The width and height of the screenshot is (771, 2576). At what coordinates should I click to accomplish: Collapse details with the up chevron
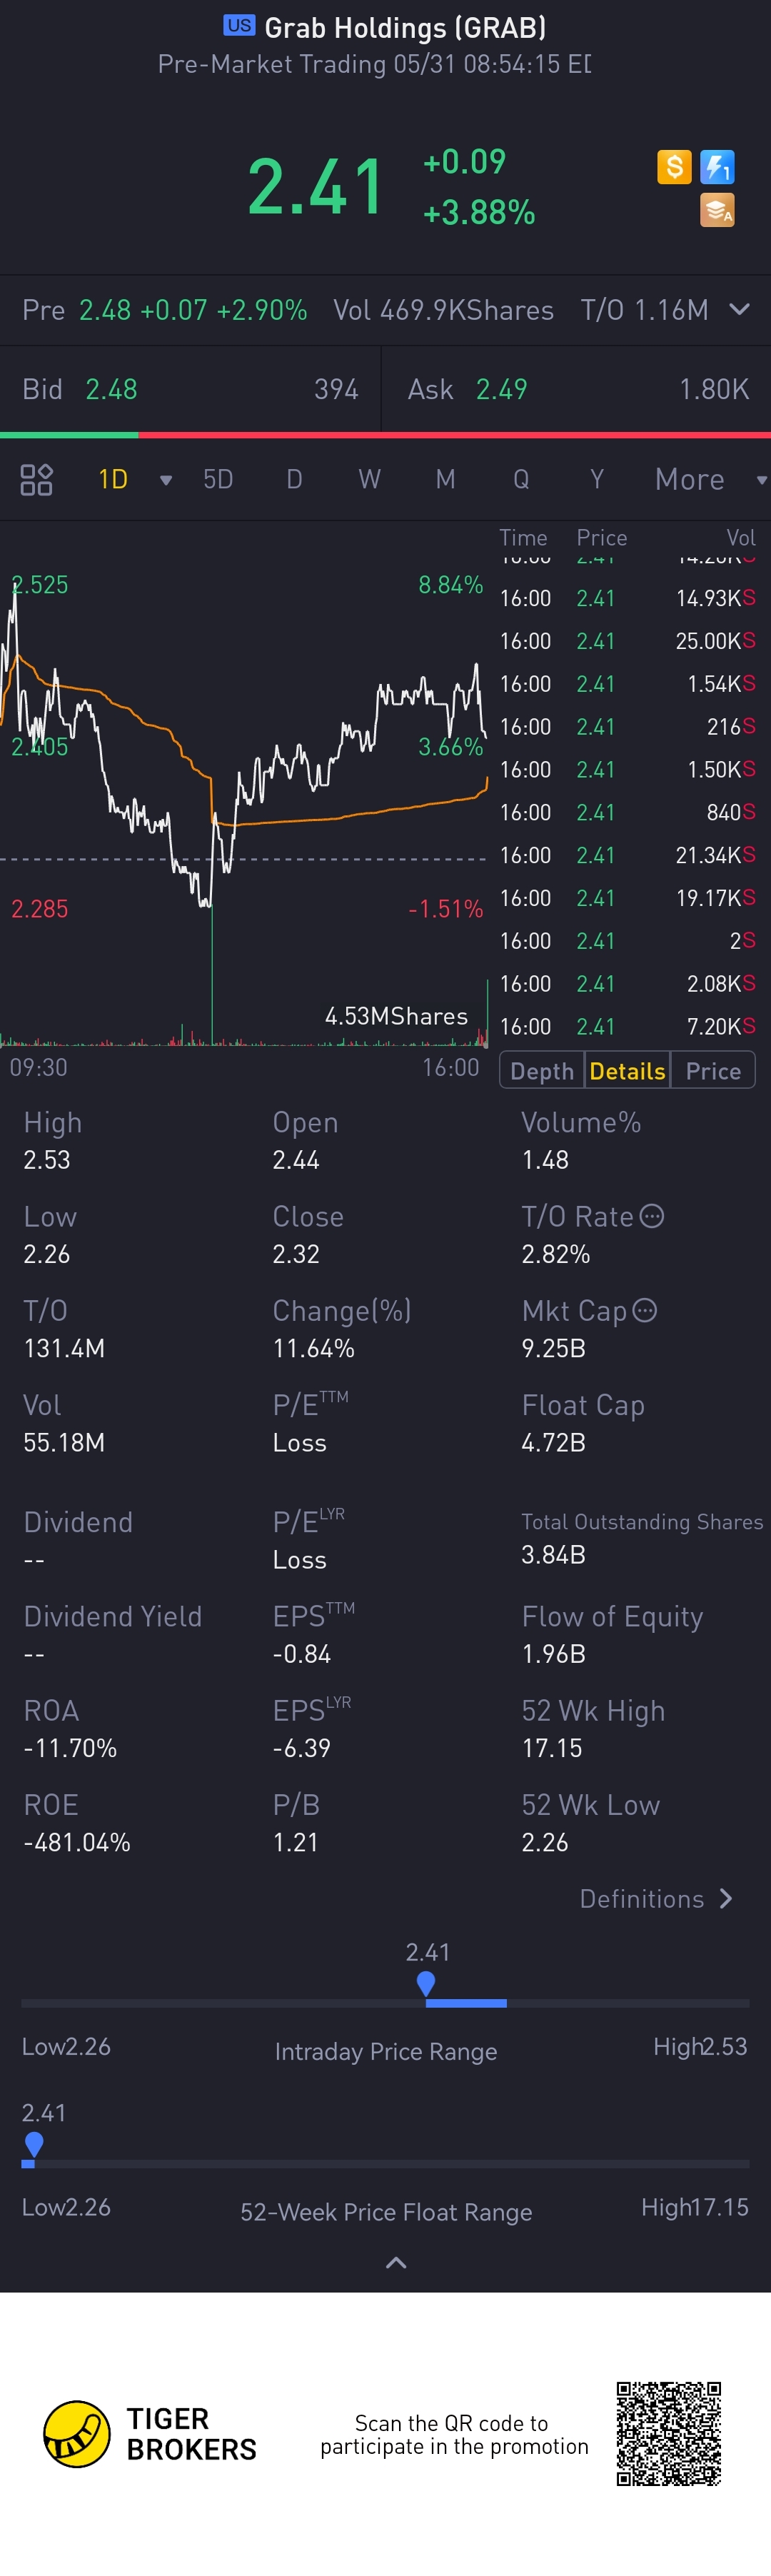pyautogui.click(x=396, y=2263)
